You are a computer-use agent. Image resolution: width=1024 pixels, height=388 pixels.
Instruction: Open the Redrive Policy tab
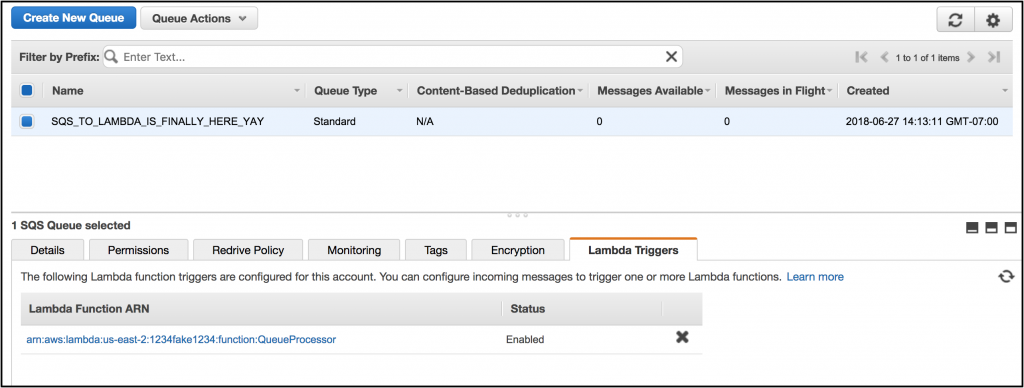[x=248, y=250]
